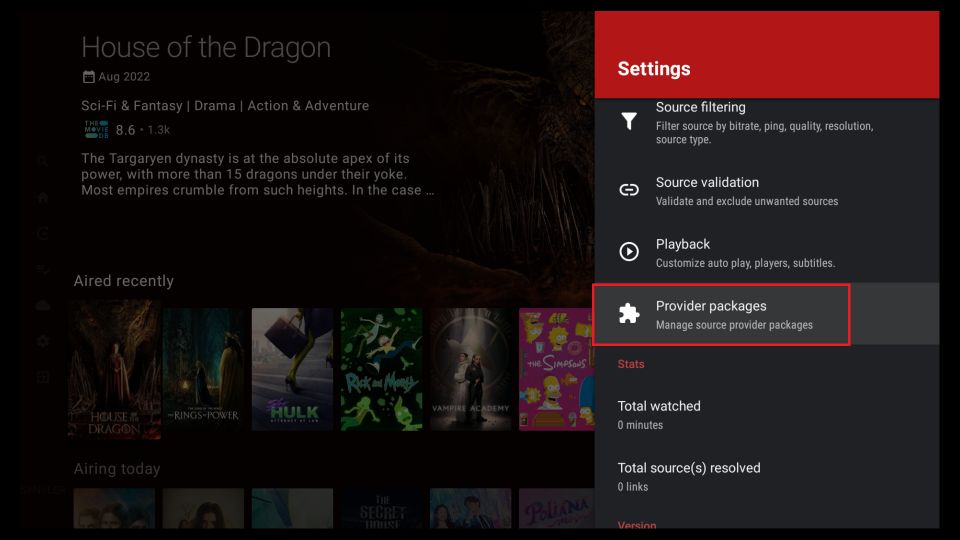Open the gear settings icon in the sidebar
The image size is (960, 540).
pos(43,341)
